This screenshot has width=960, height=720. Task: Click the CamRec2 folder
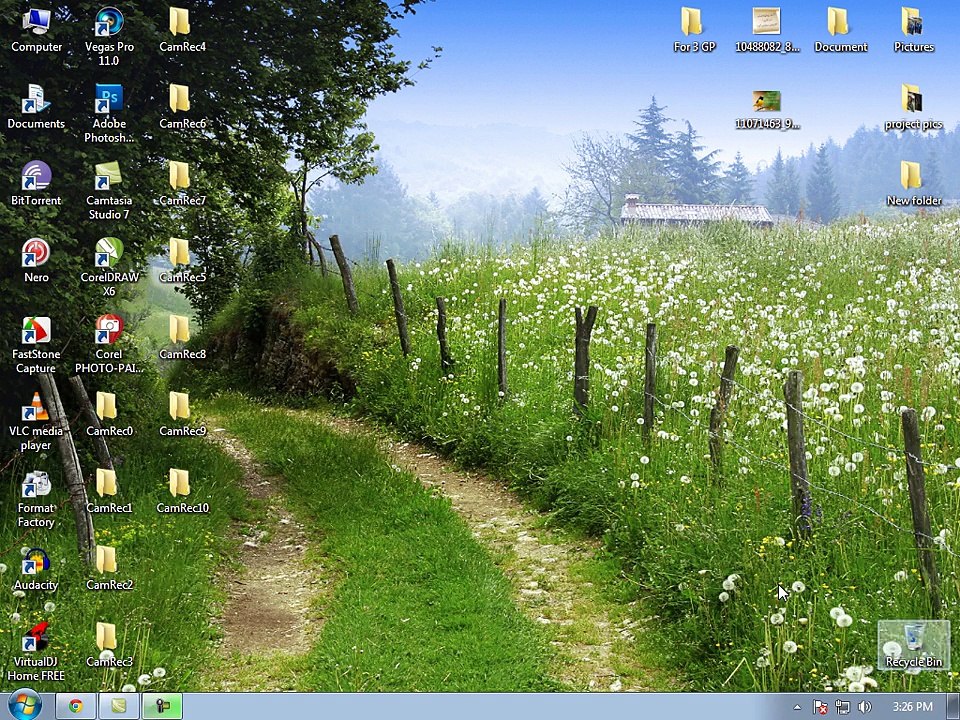tap(109, 569)
